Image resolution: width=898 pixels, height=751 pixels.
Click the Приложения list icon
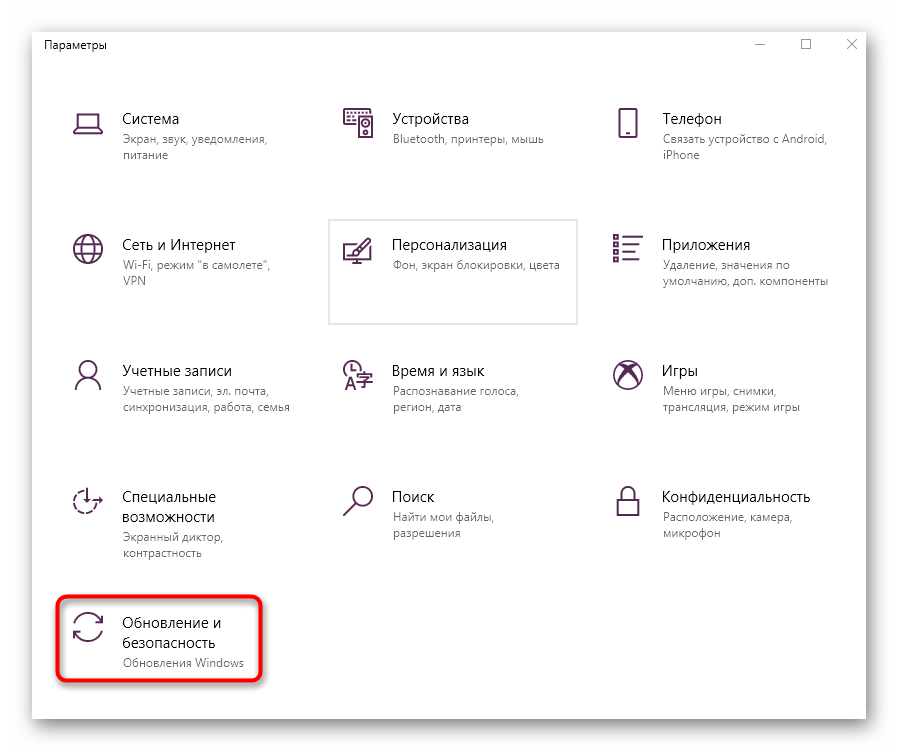627,249
